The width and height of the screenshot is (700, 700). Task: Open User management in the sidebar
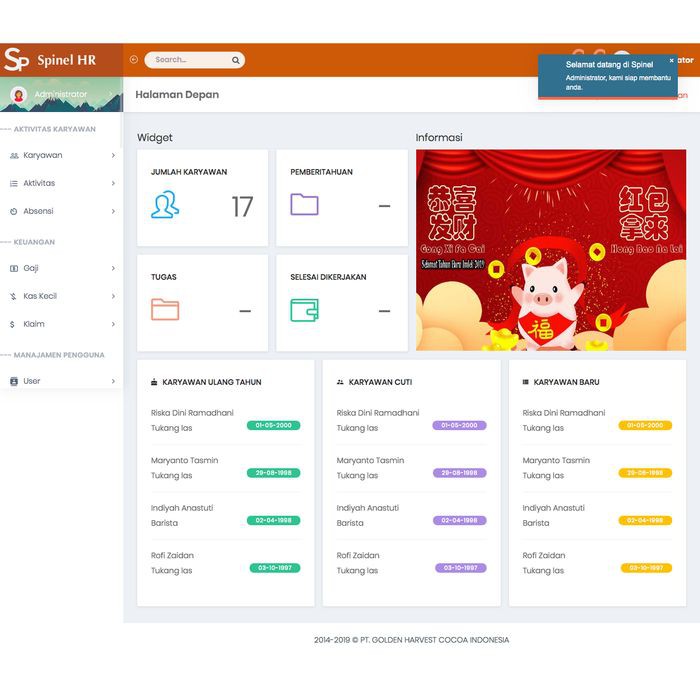click(32, 381)
